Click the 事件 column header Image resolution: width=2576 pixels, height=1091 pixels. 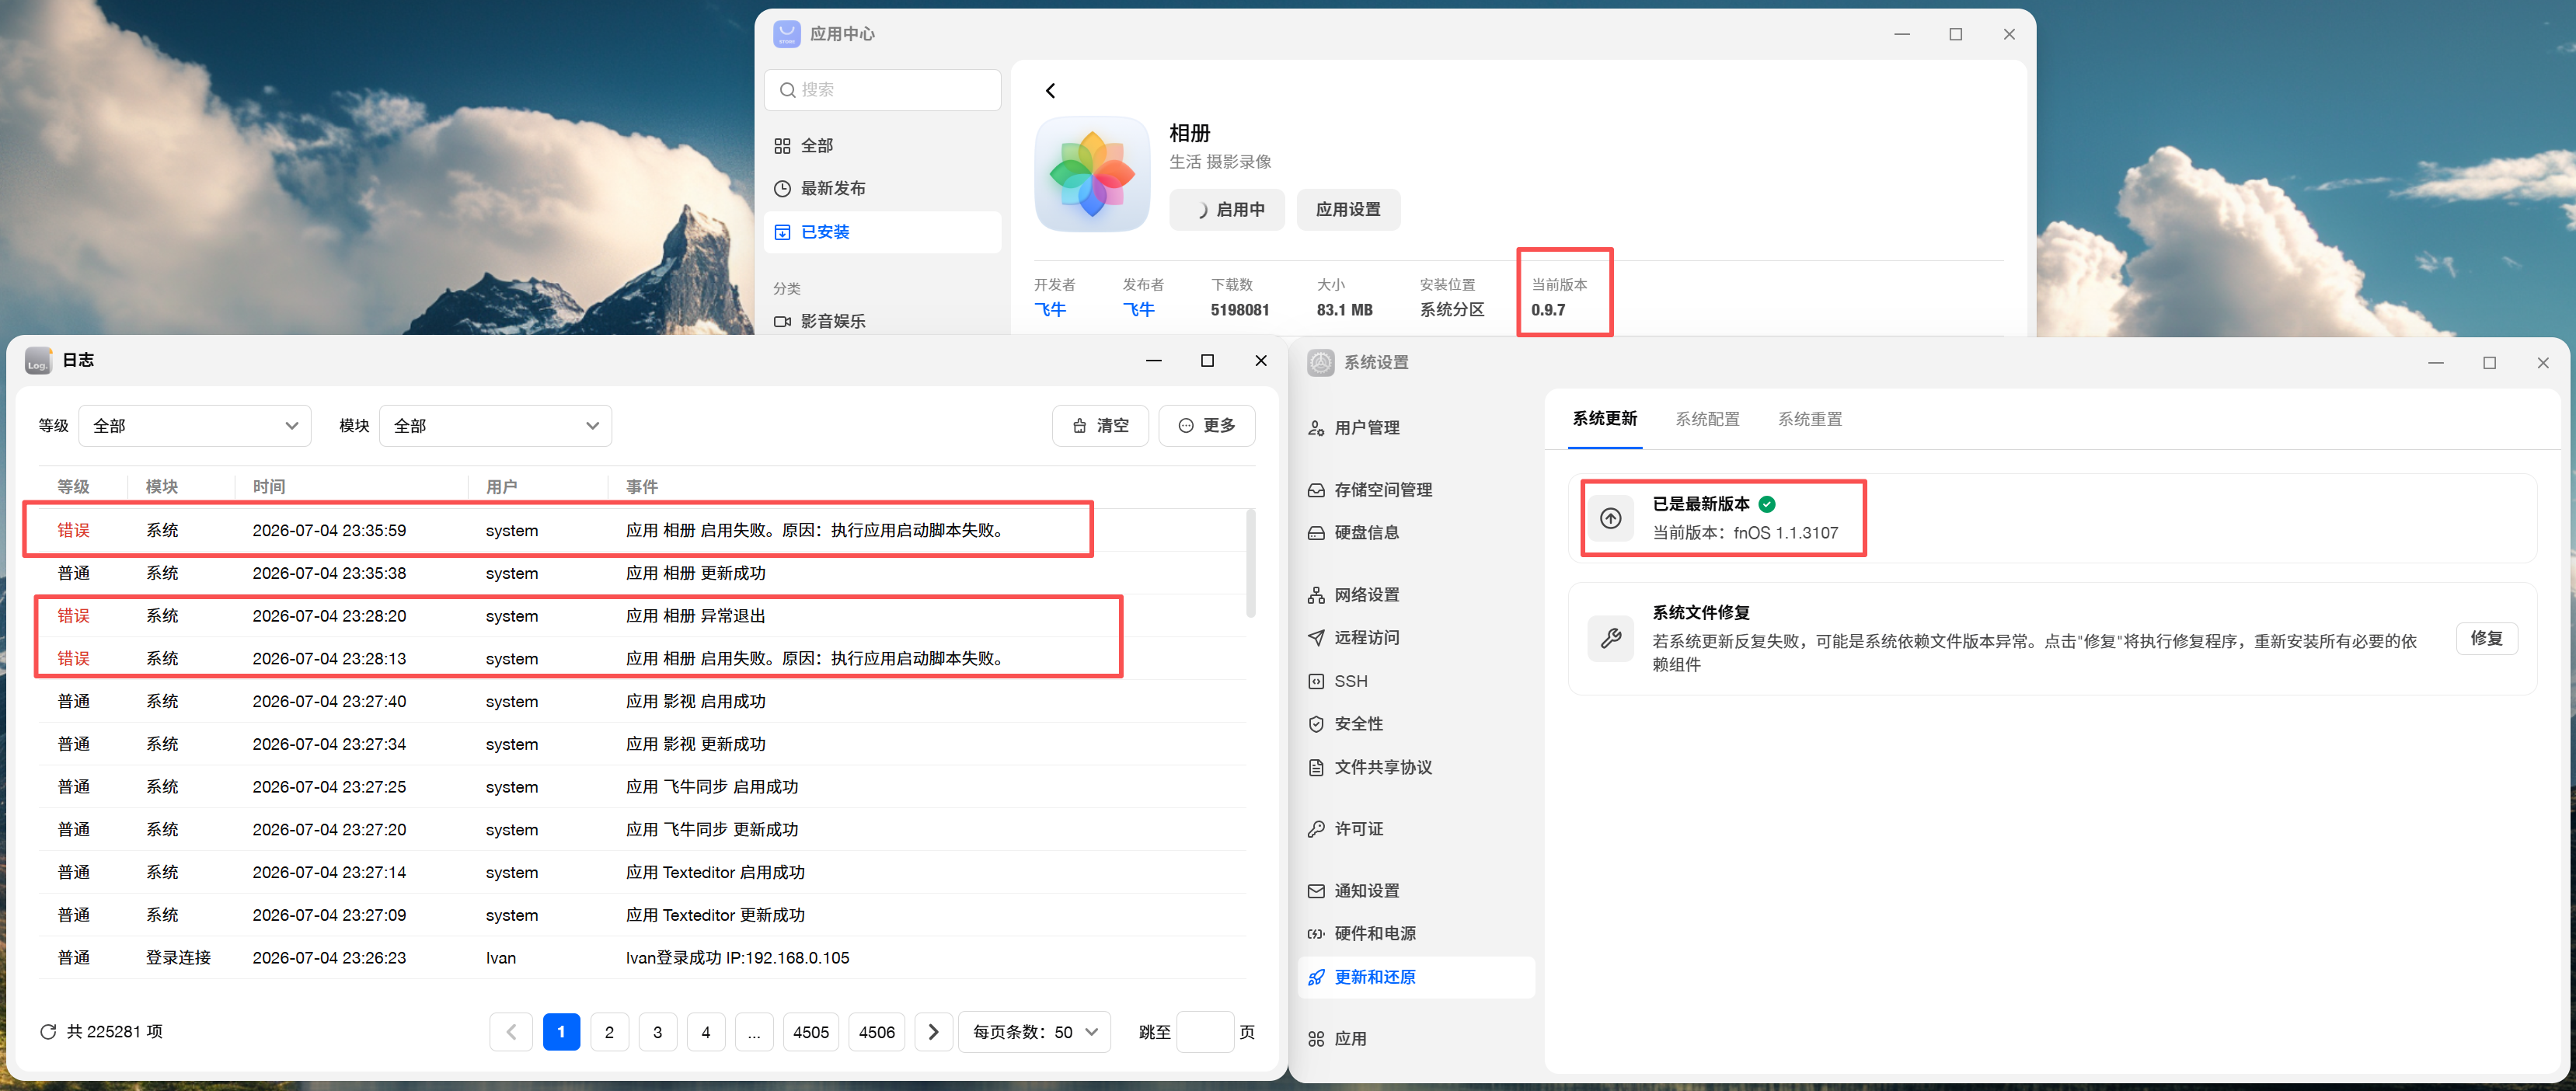pyautogui.click(x=642, y=487)
